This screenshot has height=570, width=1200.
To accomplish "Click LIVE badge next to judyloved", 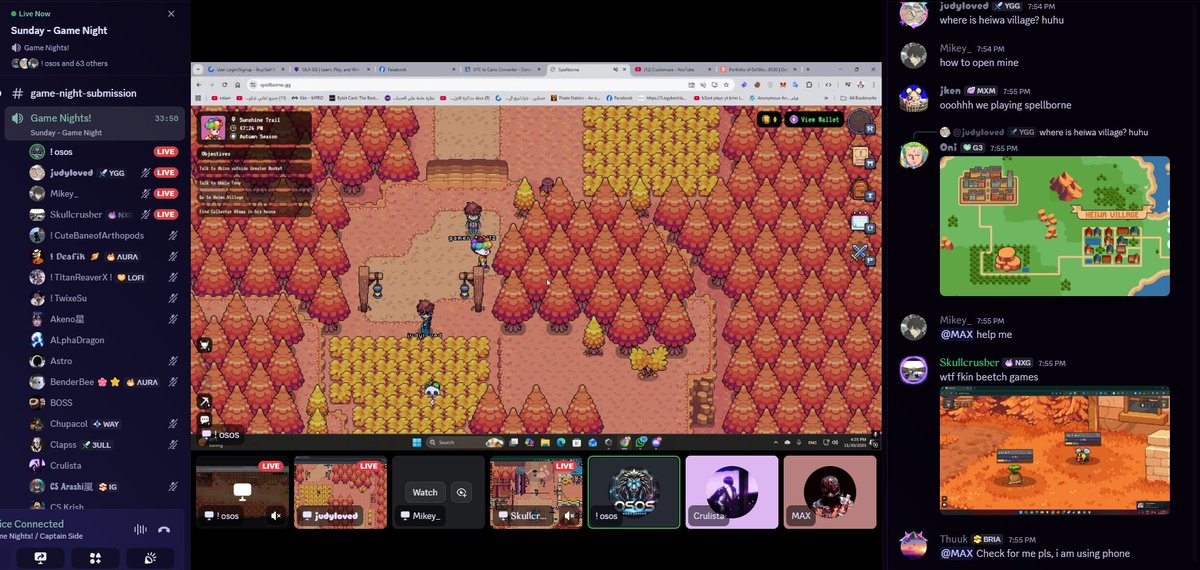I will pos(165,173).
